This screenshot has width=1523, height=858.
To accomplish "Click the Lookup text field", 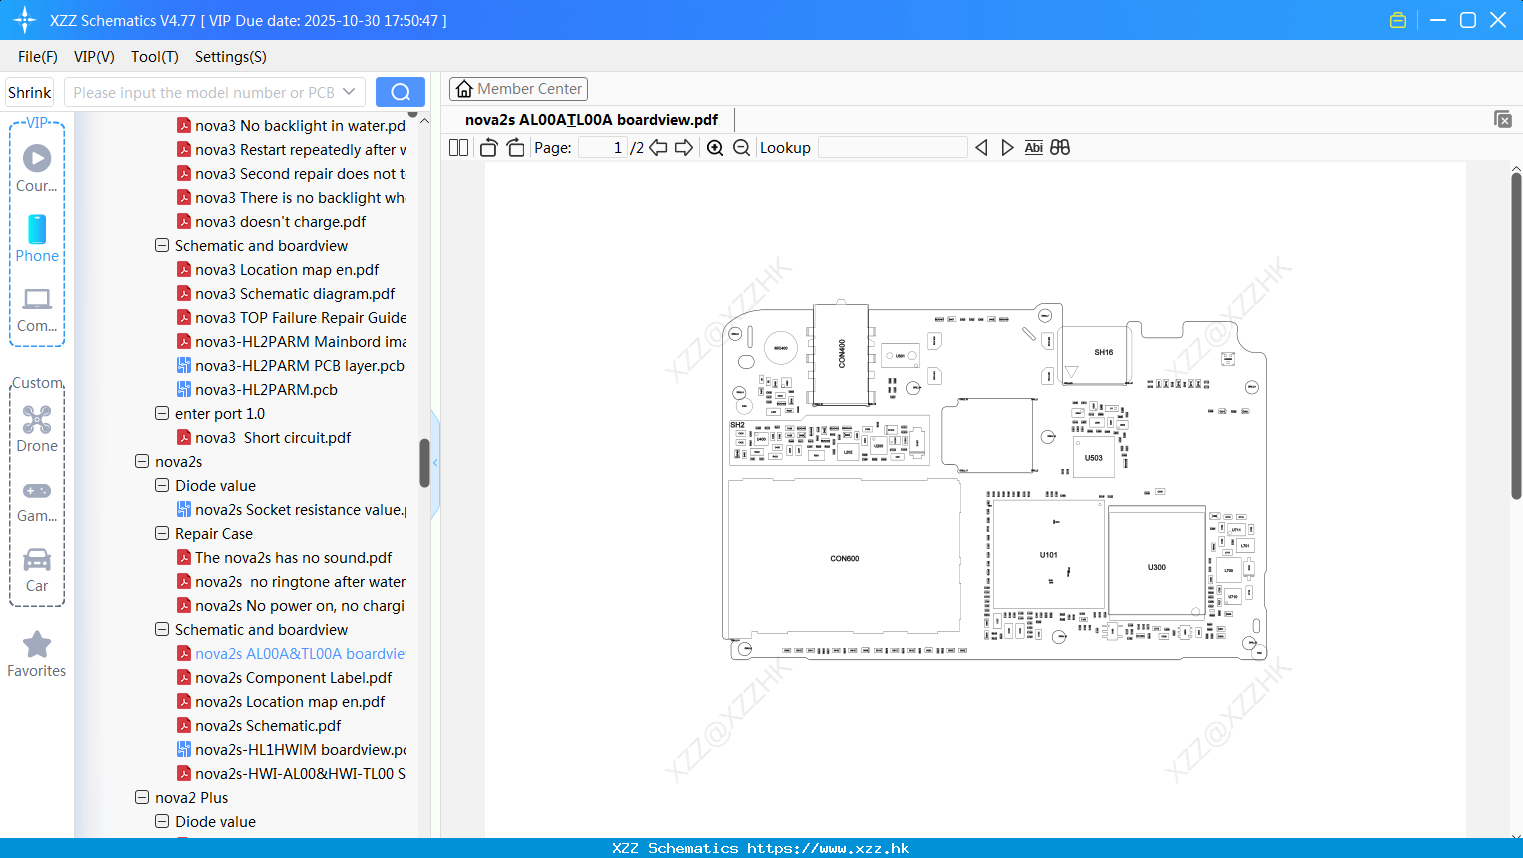I will click(x=892, y=148).
